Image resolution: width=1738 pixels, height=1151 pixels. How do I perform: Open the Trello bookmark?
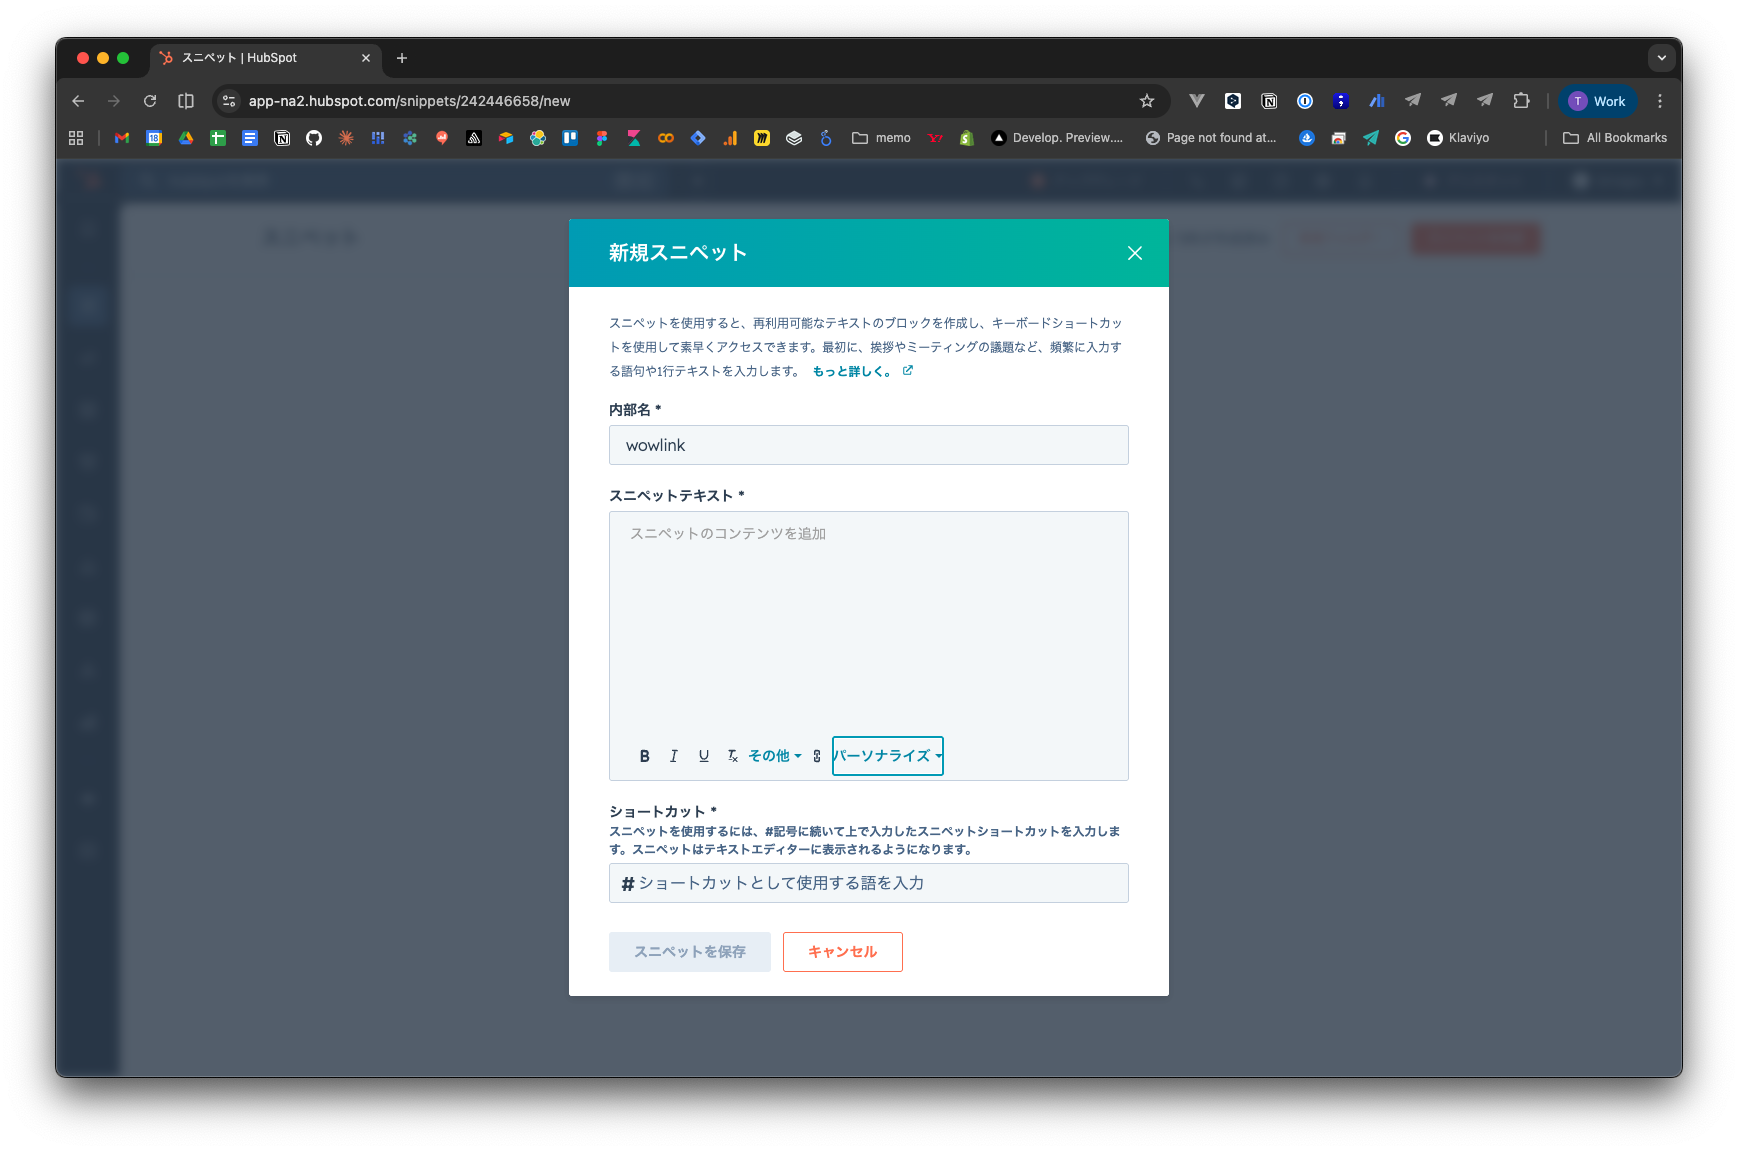[x=570, y=138]
